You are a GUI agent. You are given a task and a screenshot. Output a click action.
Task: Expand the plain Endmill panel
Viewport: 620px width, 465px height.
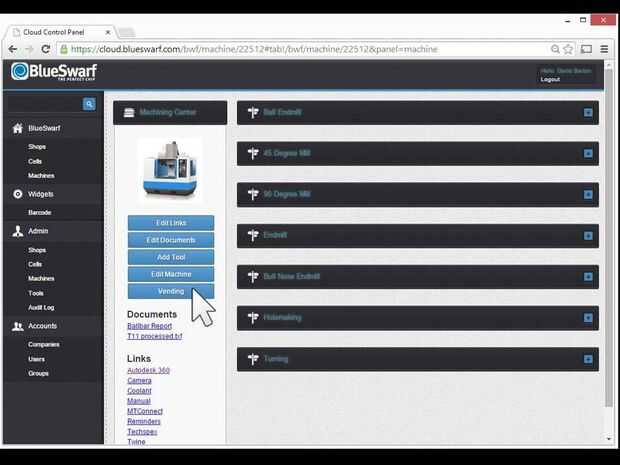click(x=588, y=236)
